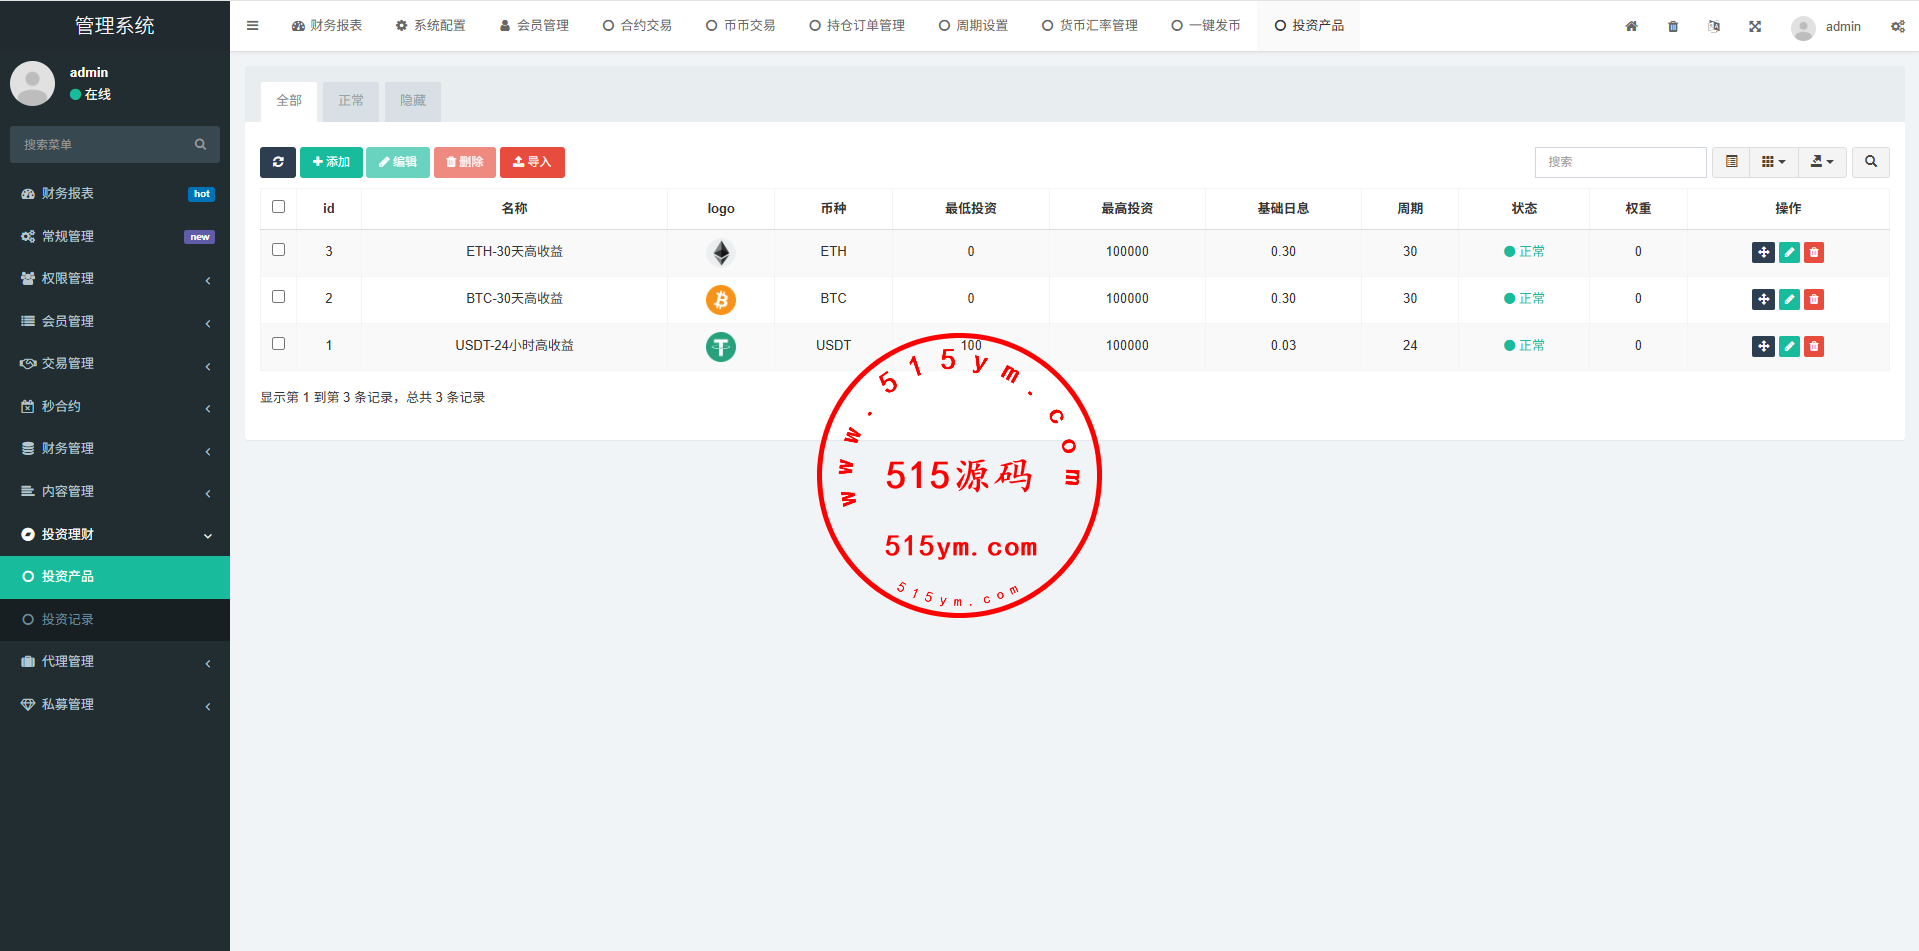The height and width of the screenshot is (951, 1919).
Task: Open the export data dropdown
Action: tap(1822, 162)
